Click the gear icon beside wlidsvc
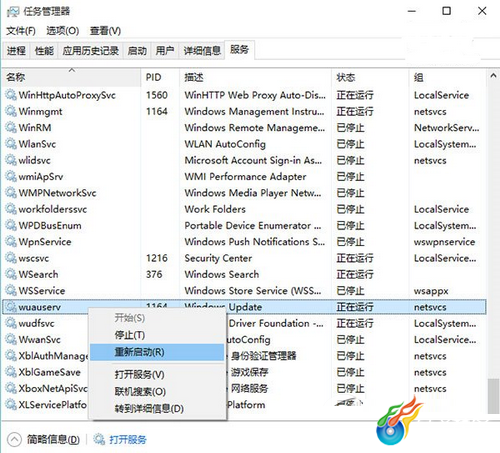 pos(11,160)
